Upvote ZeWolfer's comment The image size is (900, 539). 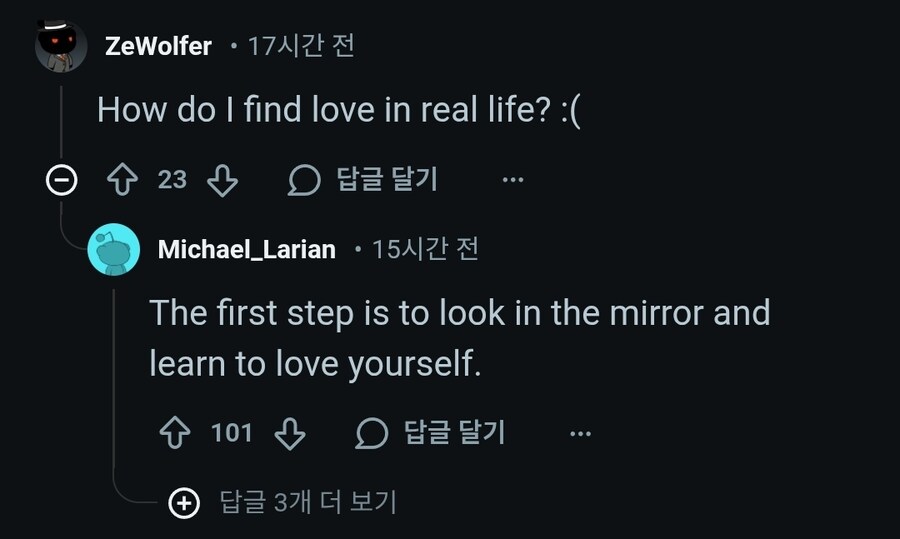(122, 180)
